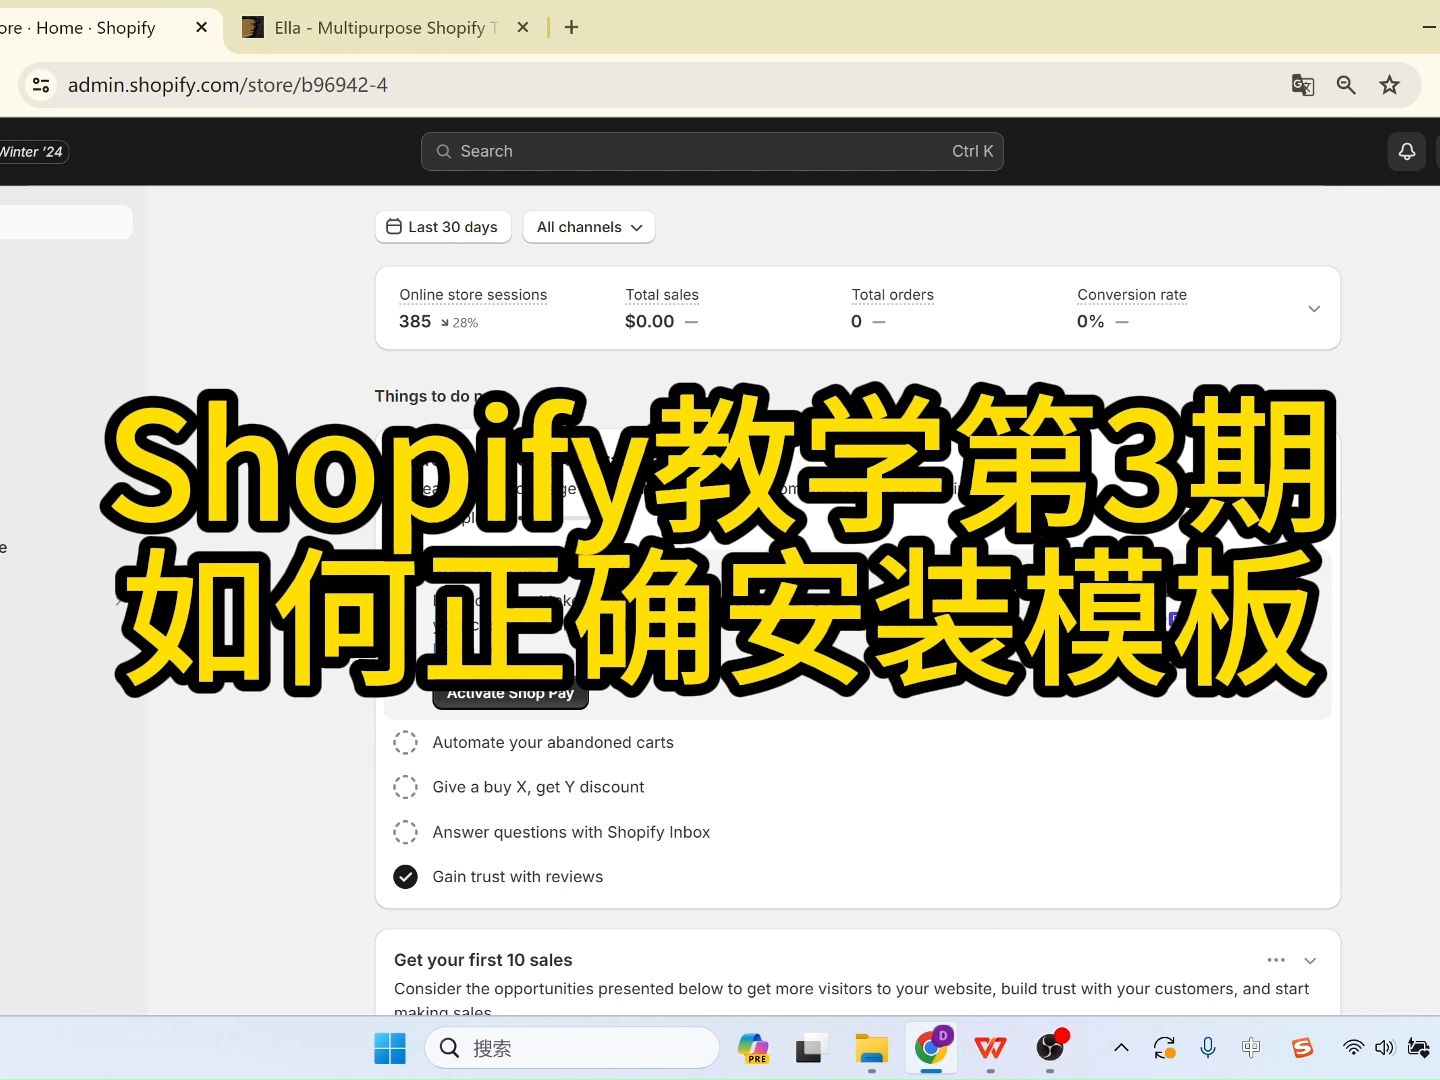Open the OBS recorder taskbar icon
This screenshot has height=1080, width=1440.
point(1050,1047)
